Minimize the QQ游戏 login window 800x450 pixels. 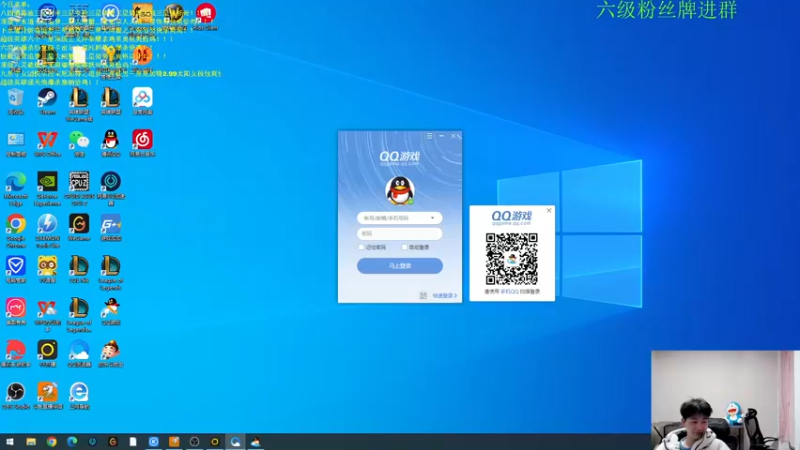(441, 136)
